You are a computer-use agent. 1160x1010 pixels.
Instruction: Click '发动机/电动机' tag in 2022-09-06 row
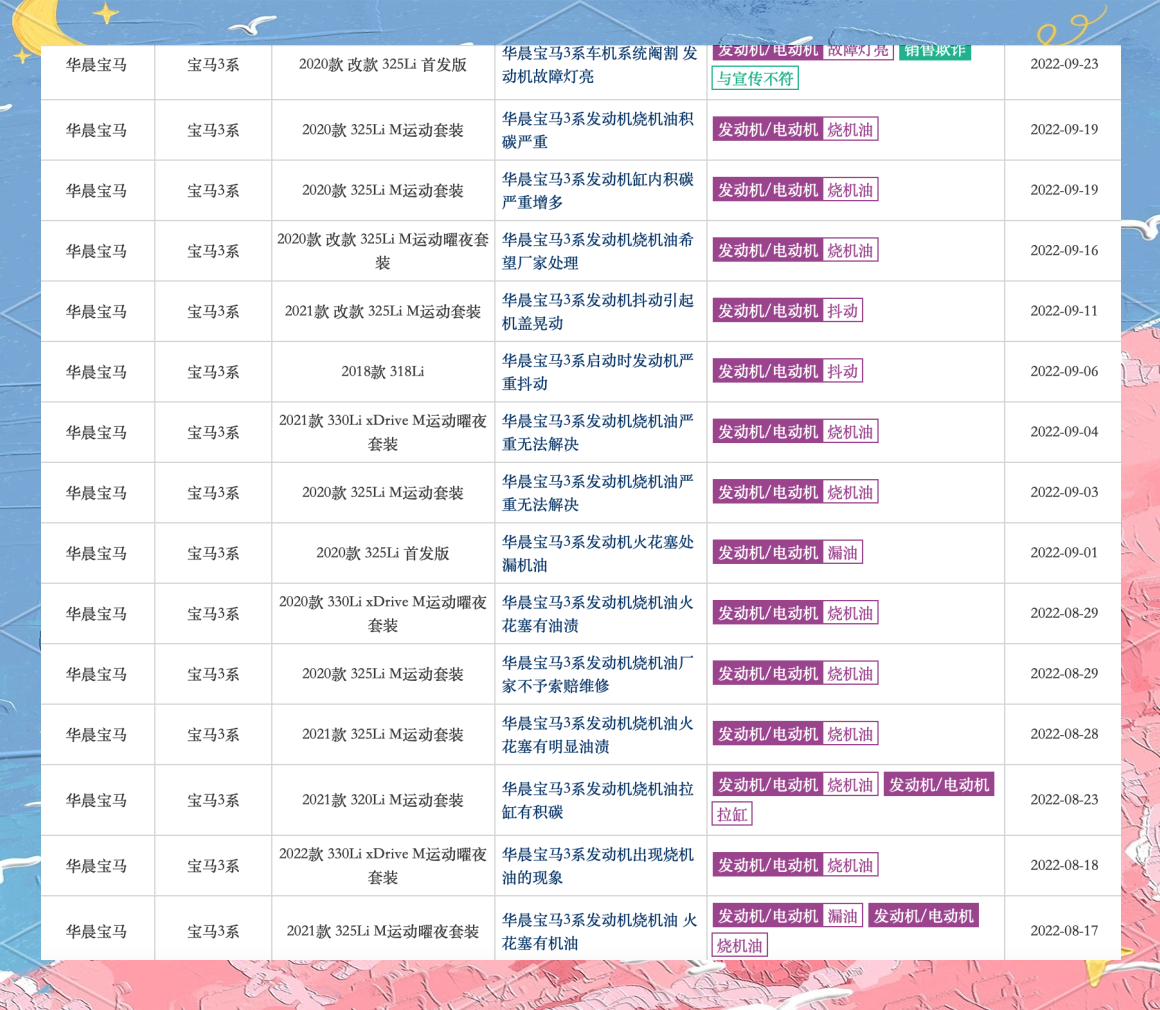coord(768,371)
